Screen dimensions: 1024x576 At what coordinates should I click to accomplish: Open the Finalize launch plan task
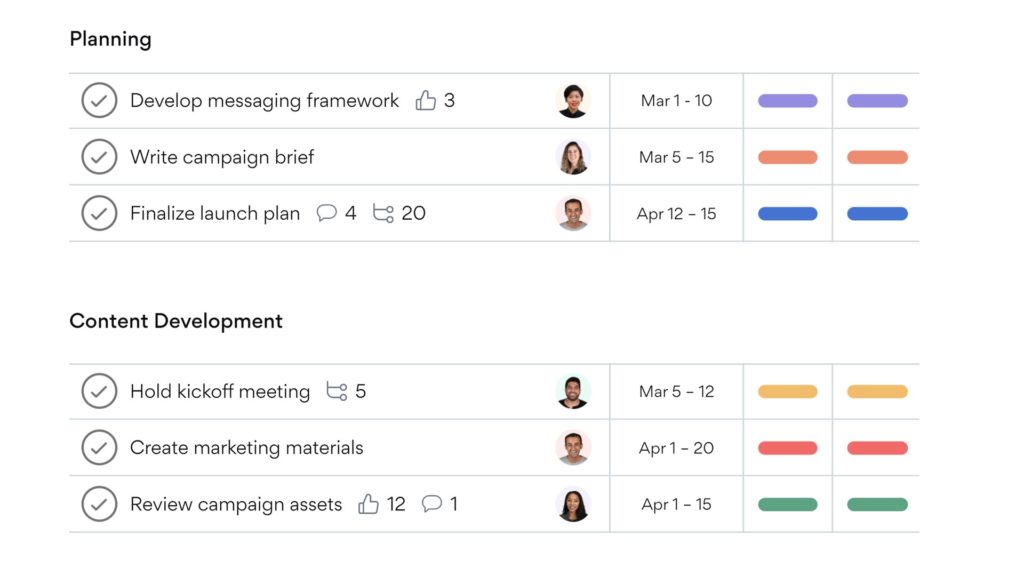[215, 213]
